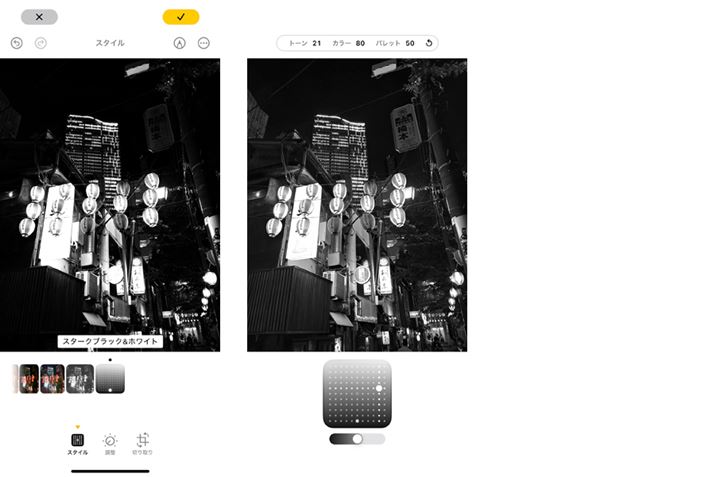715x477 pixels.
Task: Choose the grayscale photo style thumbnail
Action: click(x=80, y=378)
